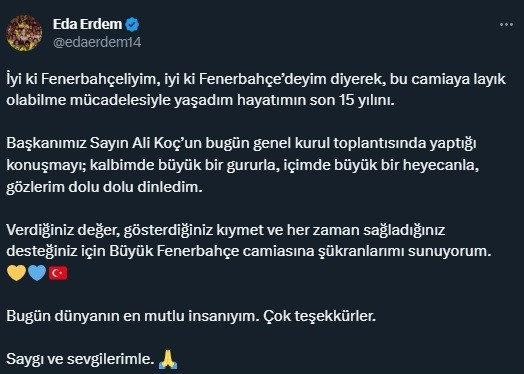Click the closing text "Saygı ve sevgilerimle"
524x374 pixels.
[80, 359]
